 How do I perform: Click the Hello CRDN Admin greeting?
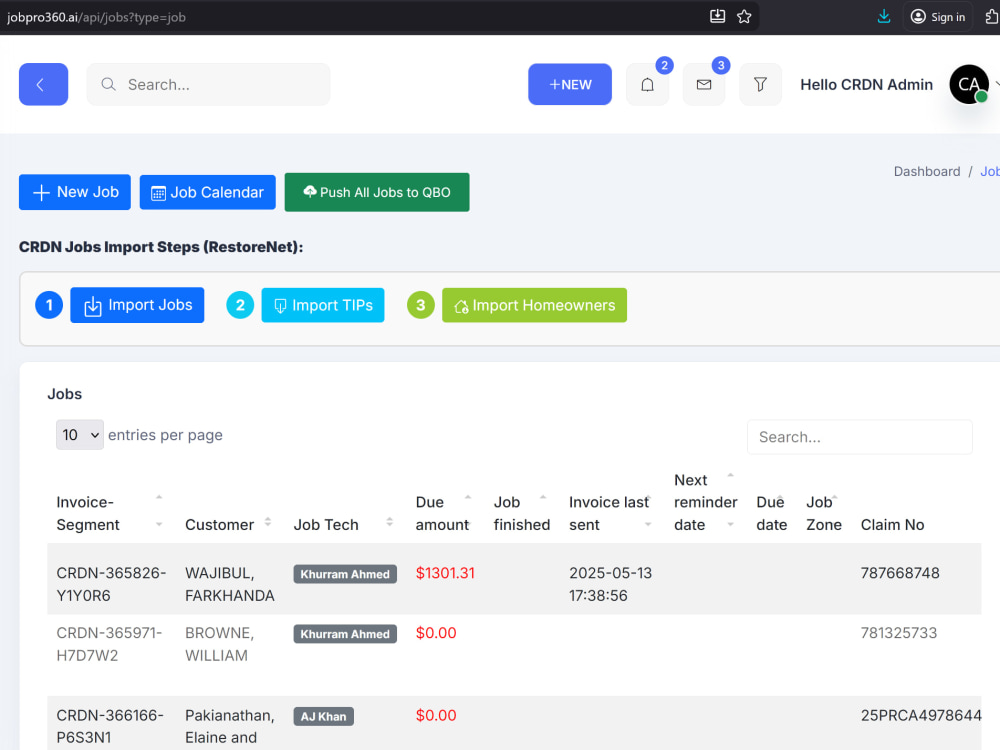(x=866, y=84)
